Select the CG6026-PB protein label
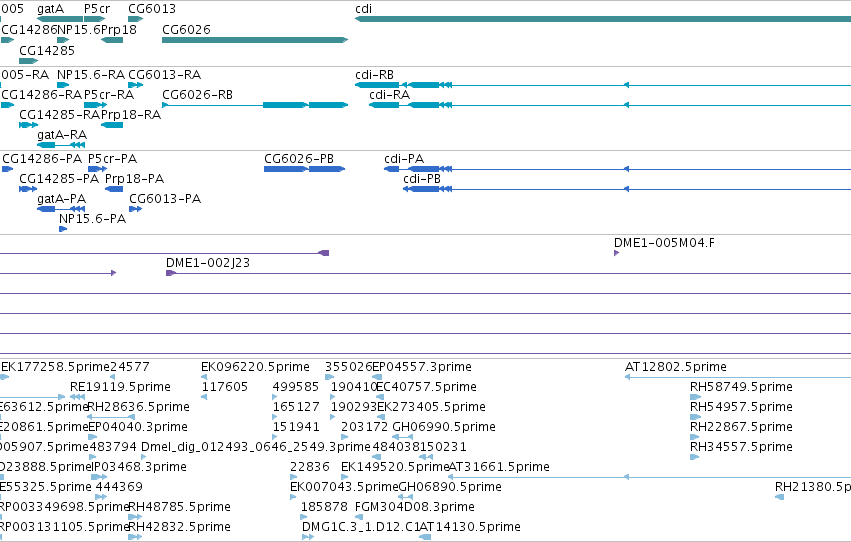The image size is (851, 542). tap(299, 158)
